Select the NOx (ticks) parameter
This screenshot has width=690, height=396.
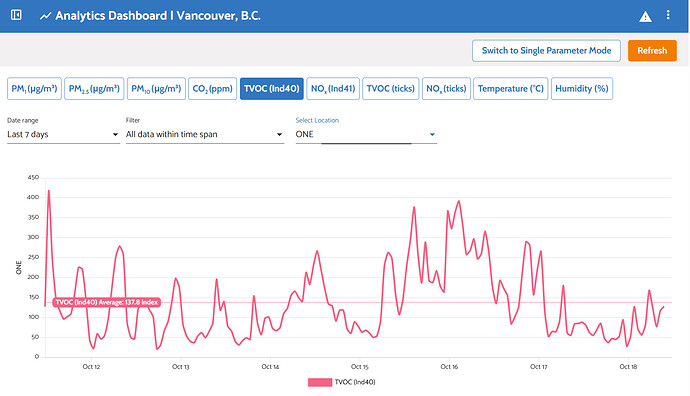coord(446,89)
